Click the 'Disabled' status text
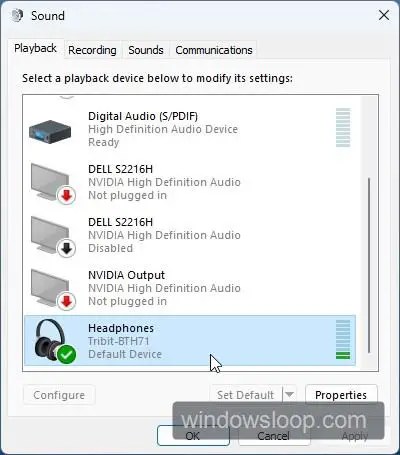The height and width of the screenshot is (455, 400). pyautogui.click(x=110, y=248)
